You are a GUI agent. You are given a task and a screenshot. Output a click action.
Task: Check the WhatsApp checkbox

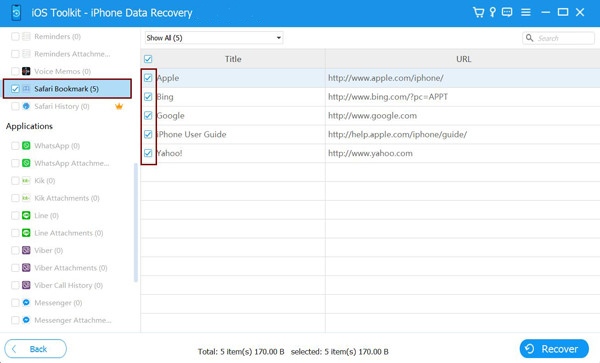(x=15, y=146)
